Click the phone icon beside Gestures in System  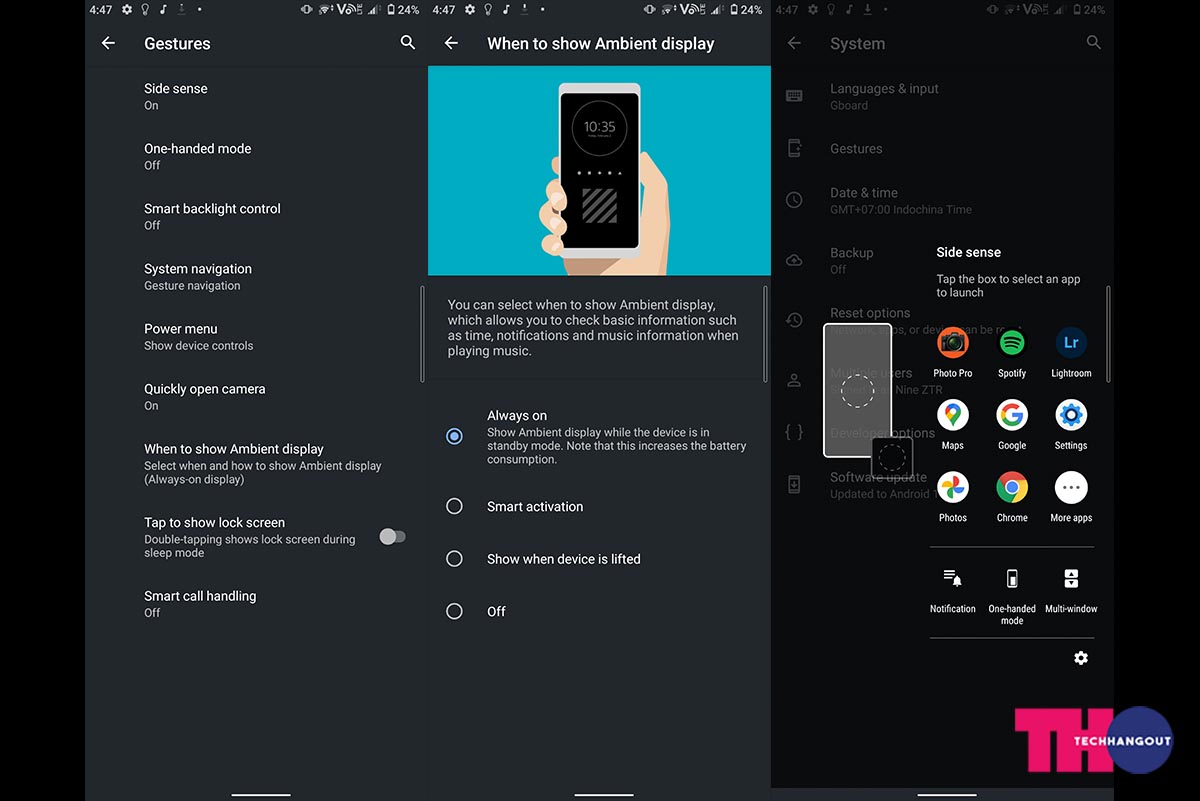tap(794, 148)
